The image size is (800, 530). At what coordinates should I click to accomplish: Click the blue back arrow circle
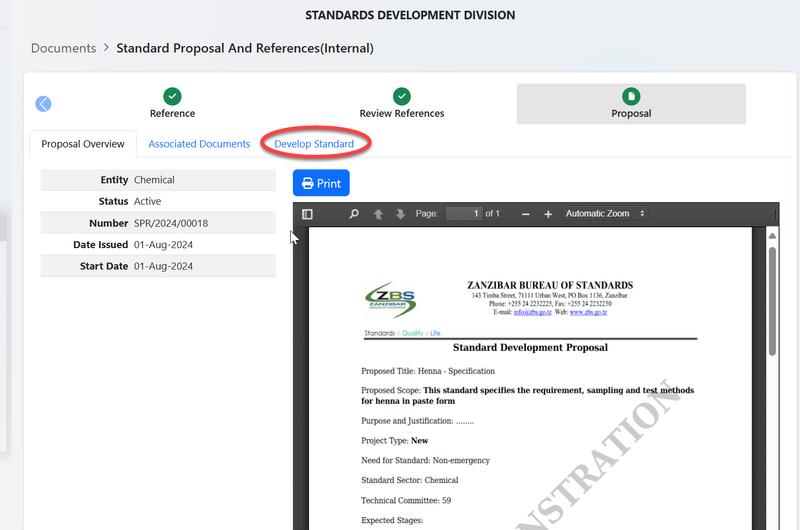pyautogui.click(x=43, y=104)
